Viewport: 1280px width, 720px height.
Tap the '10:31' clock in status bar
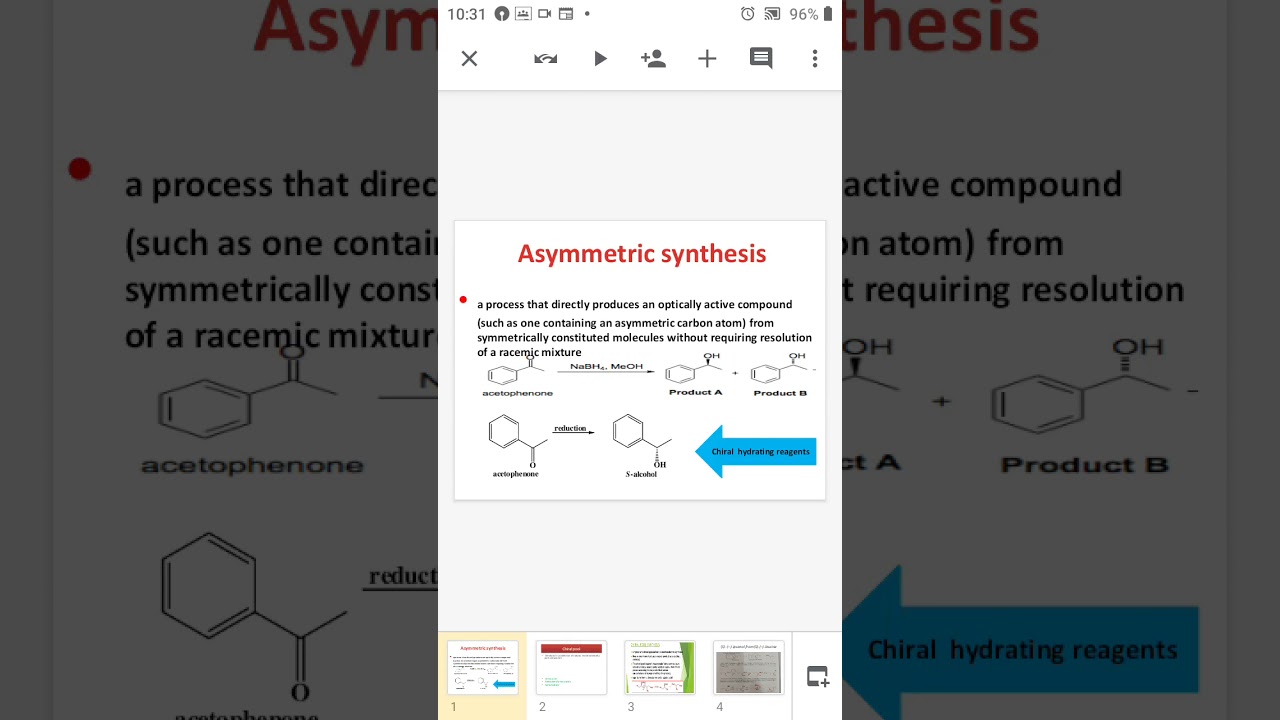(x=466, y=14)
